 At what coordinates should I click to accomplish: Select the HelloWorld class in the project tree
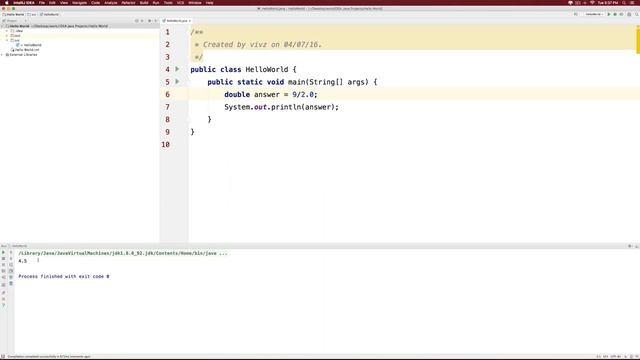click(29, 45)
